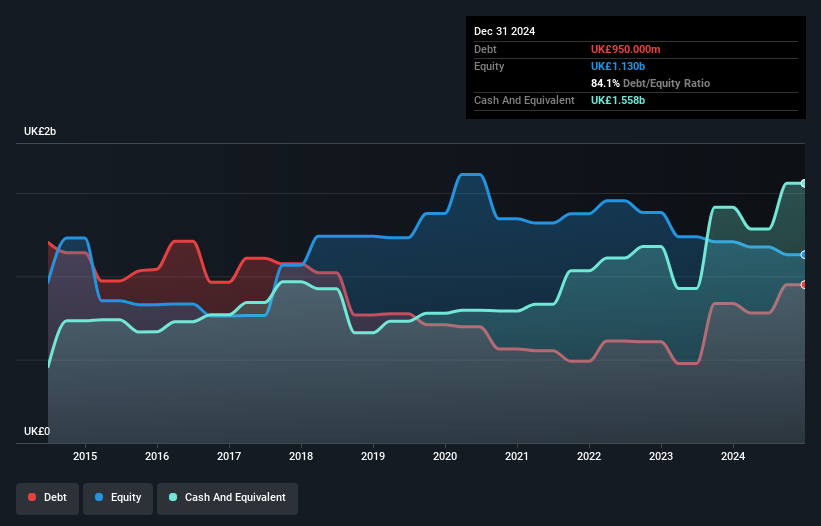This screenshot has width=821, height=526.
Task: Click the 2017 x-axis label
Action: 229,456
